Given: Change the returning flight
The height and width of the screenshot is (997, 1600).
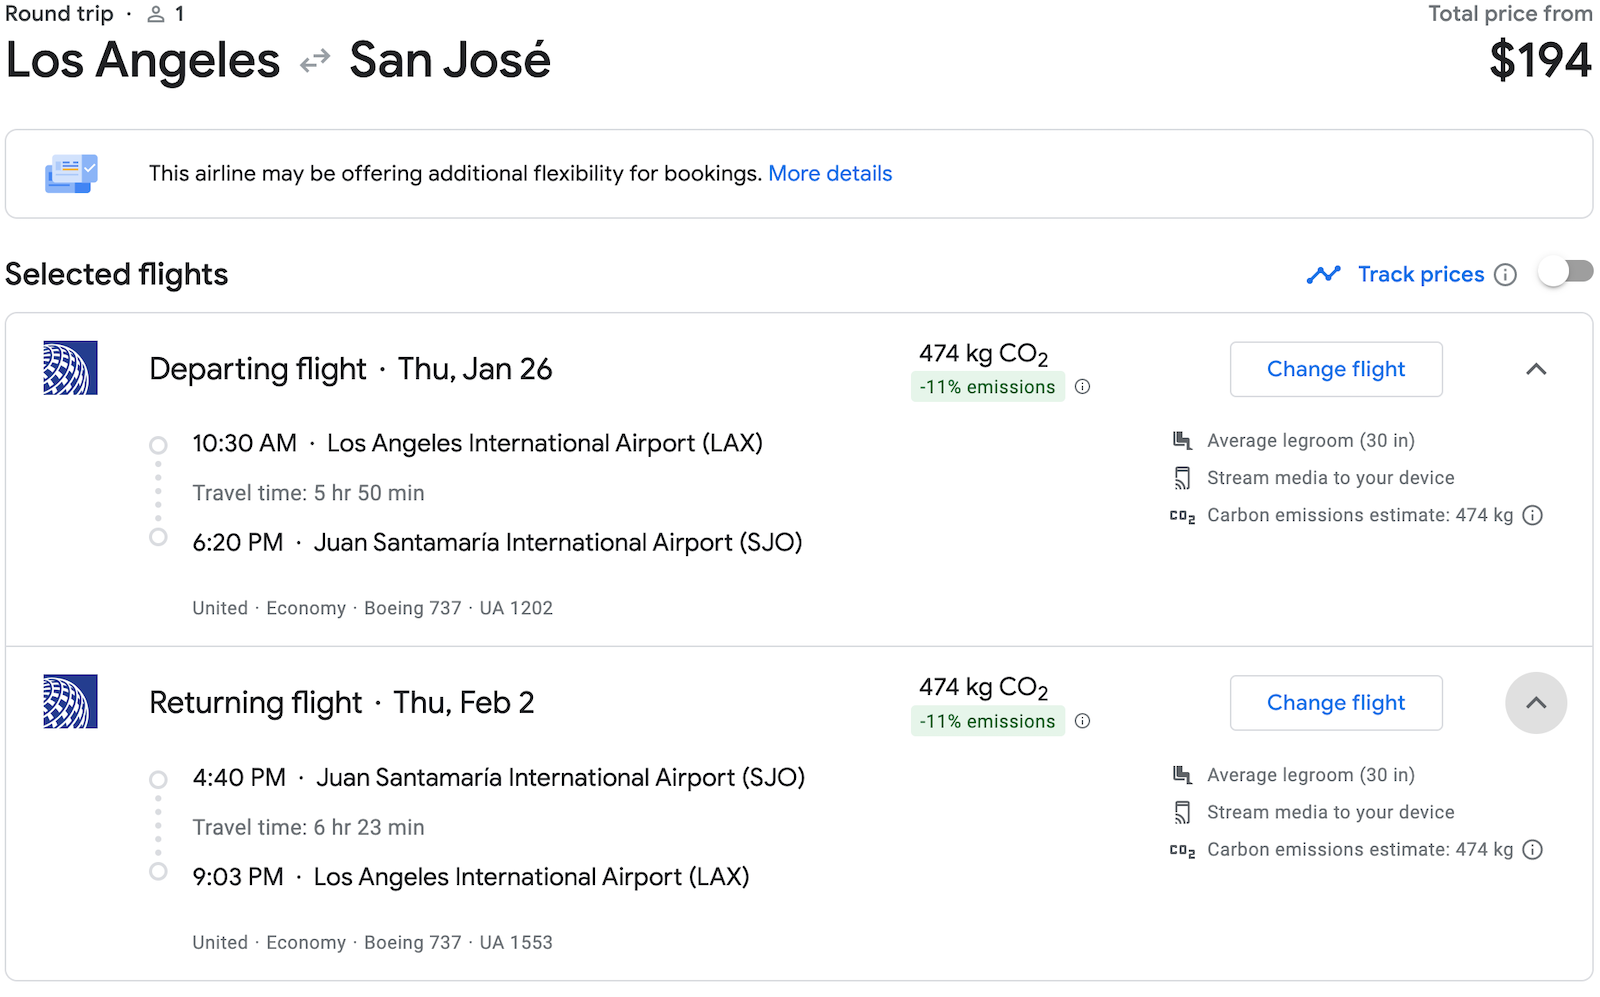Looking at the screenshot, I should [x=1335, y=703].
